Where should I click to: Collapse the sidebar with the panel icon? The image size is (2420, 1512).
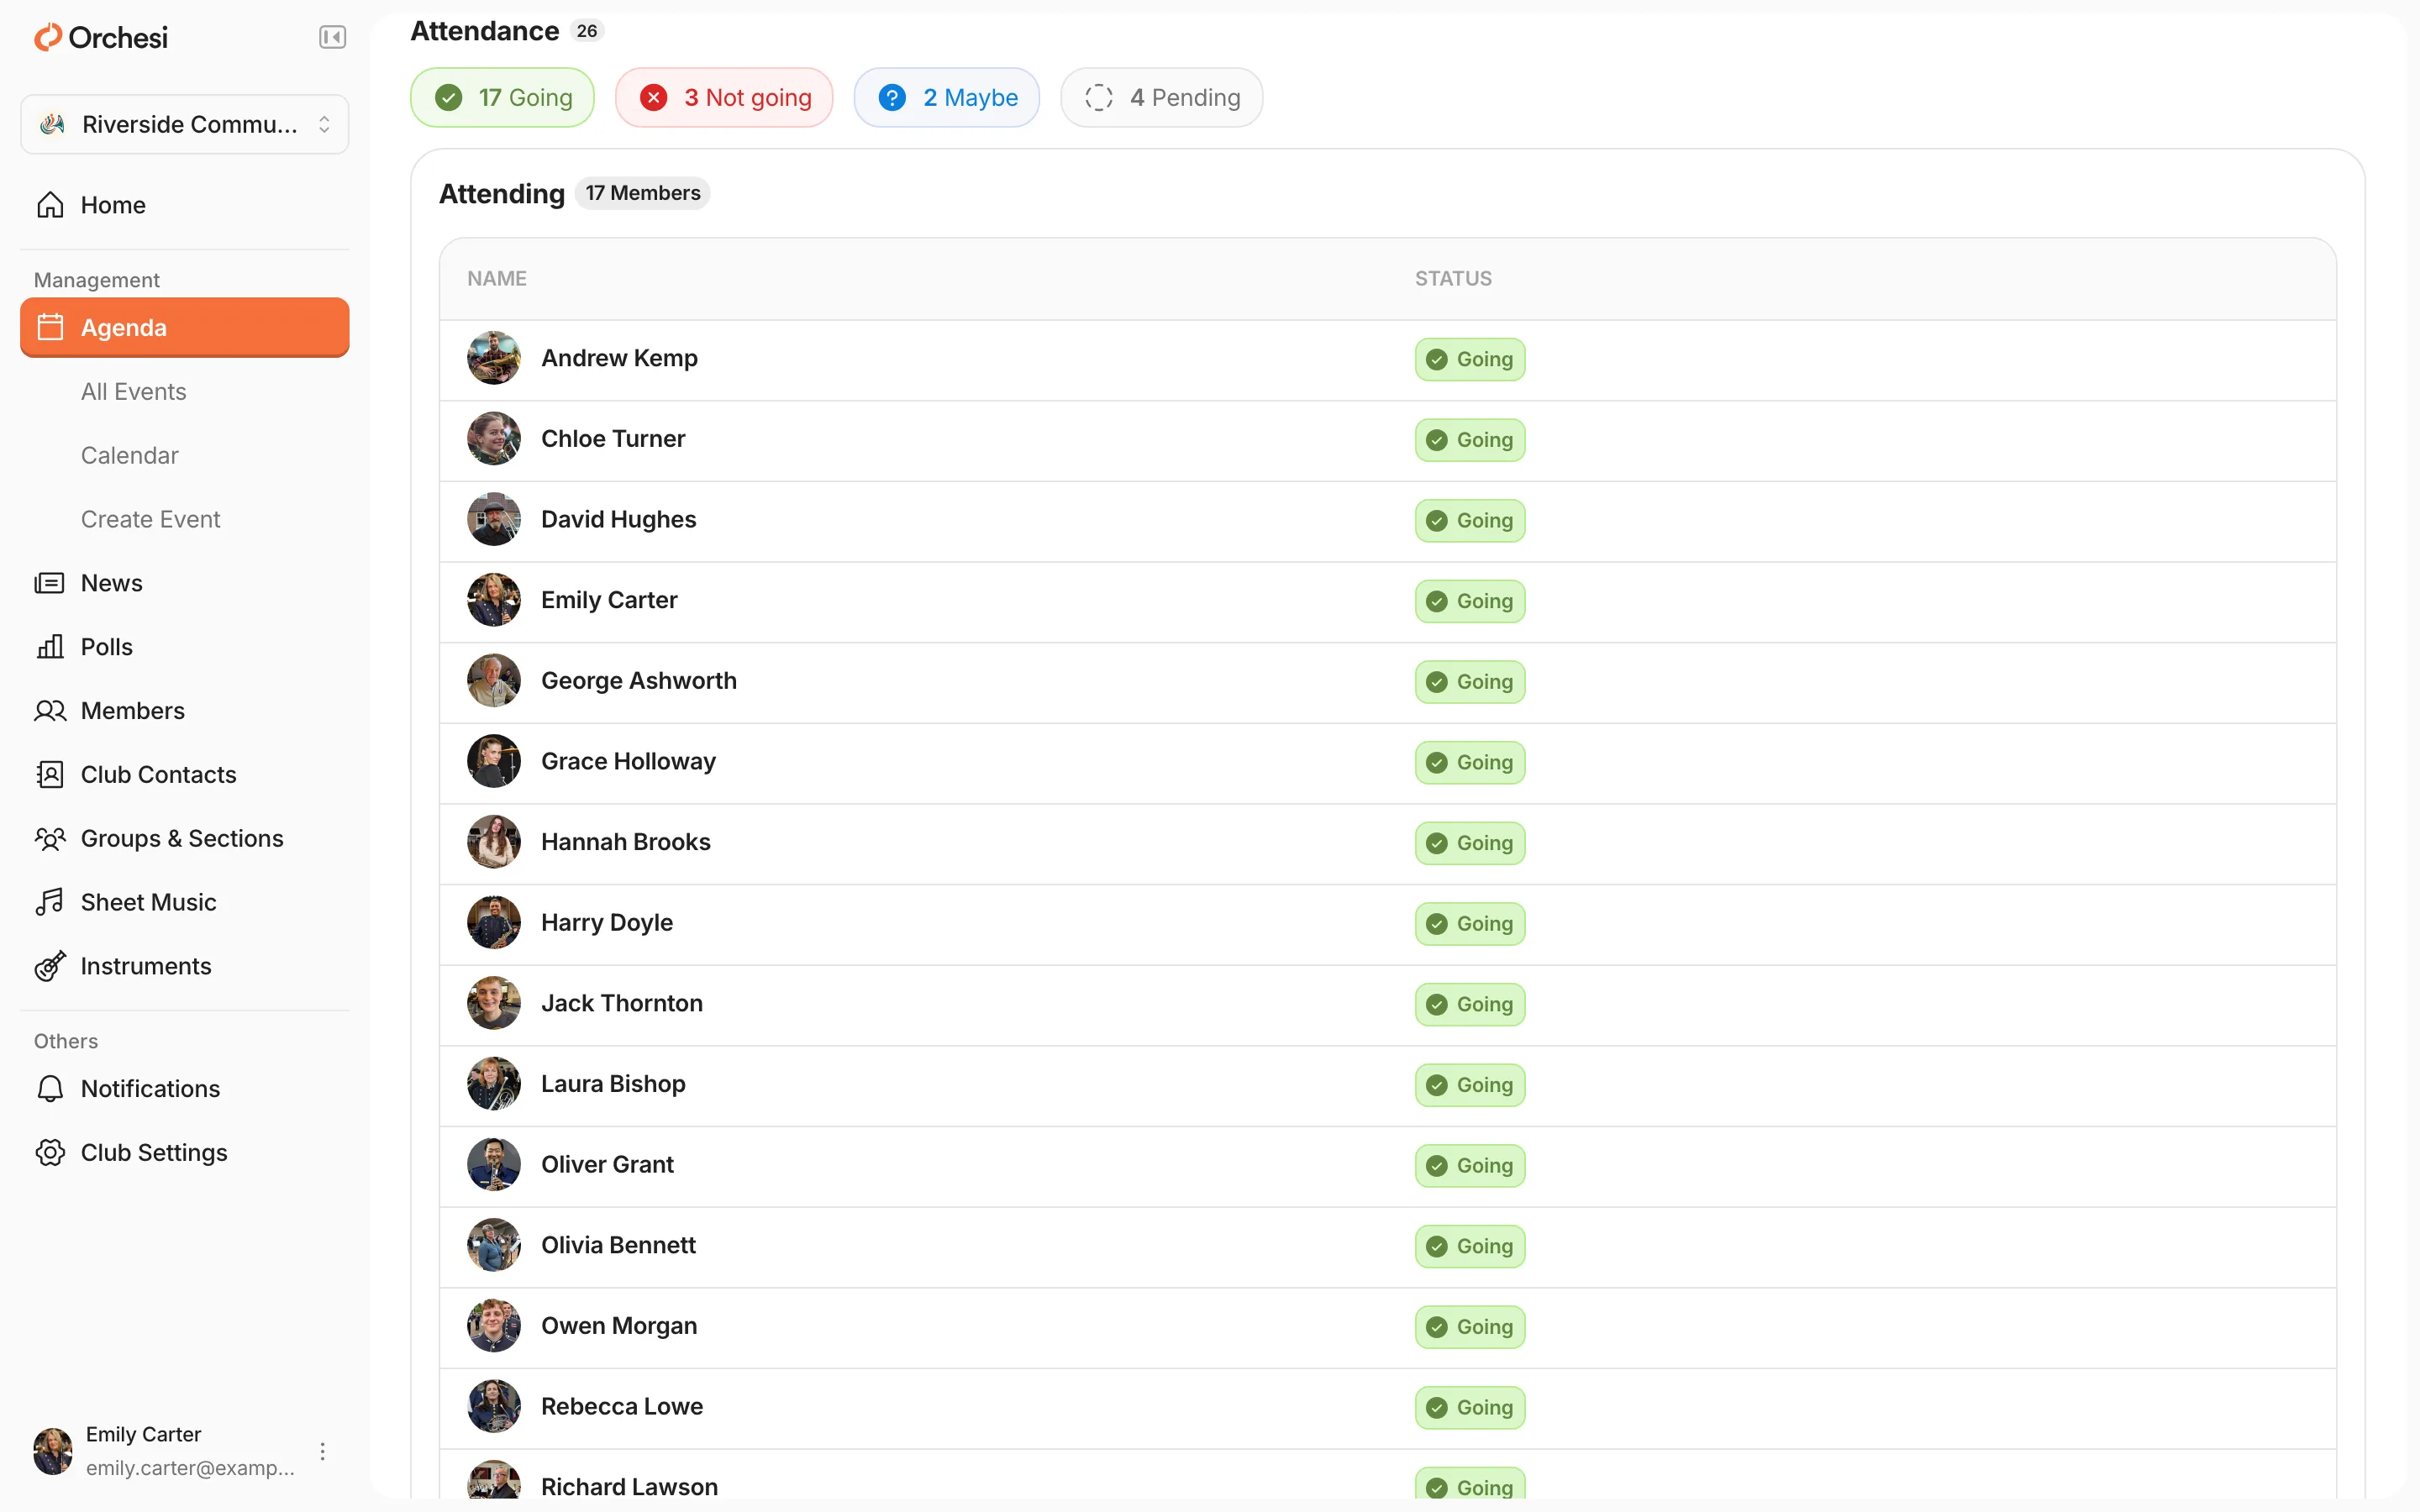(332, 37)
